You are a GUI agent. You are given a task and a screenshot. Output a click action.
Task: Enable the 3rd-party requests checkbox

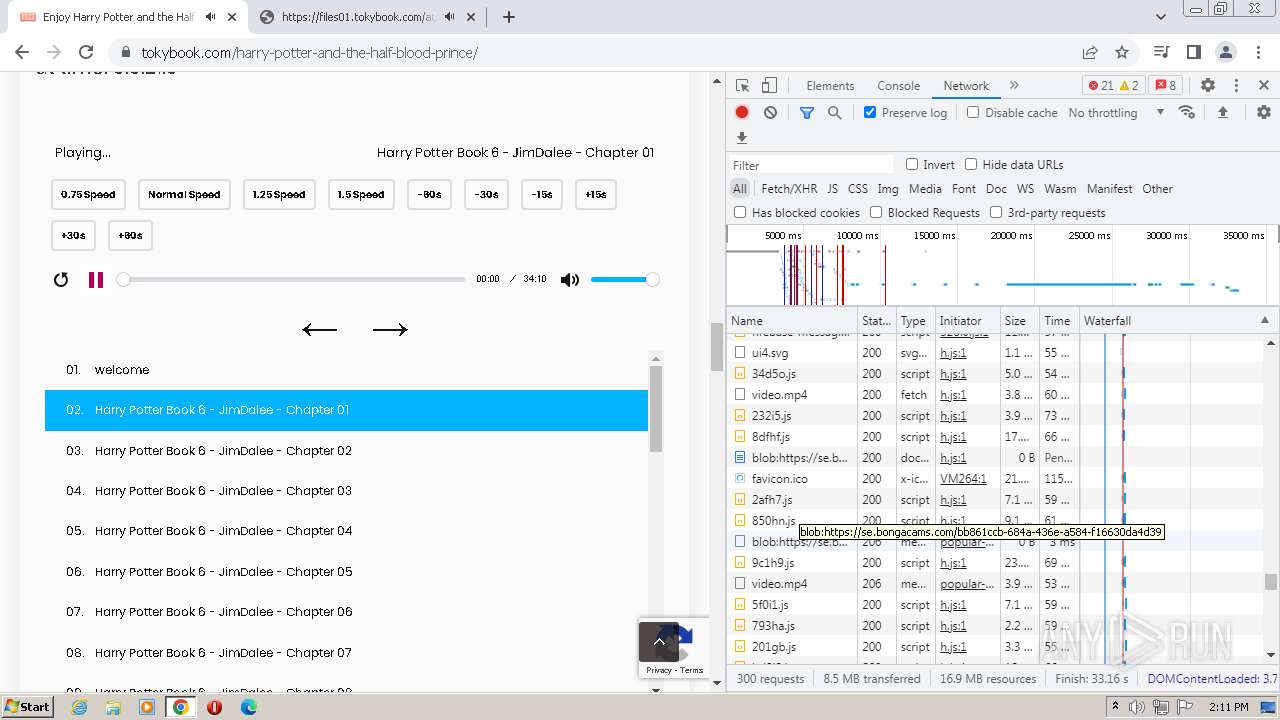996,212
